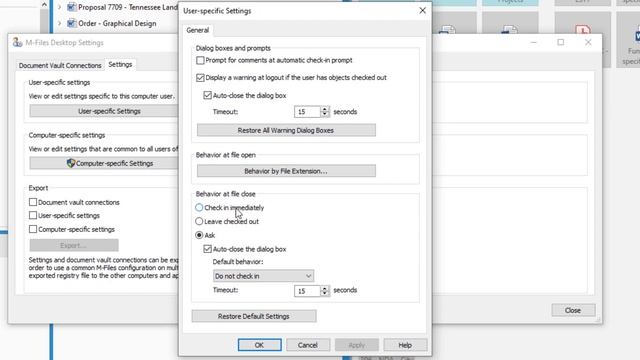Image resolution: width=640 pixels, height=360 pixels.
Task: Choose the Ask radio button
Action: (x=199, y=235)
